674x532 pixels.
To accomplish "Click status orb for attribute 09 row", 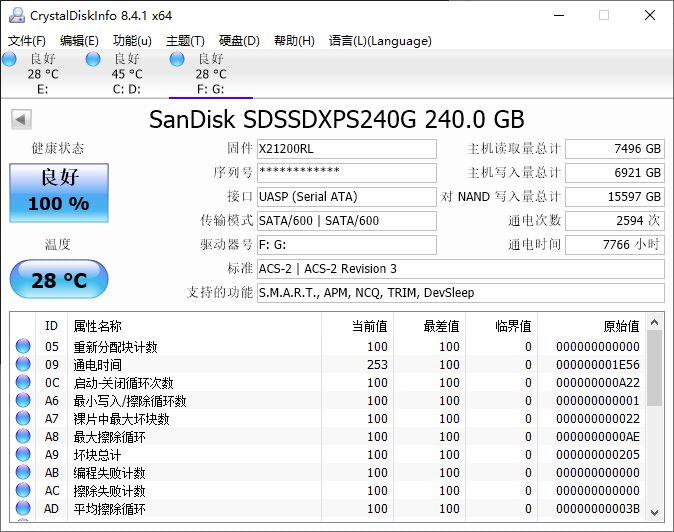I will point(23,364).
